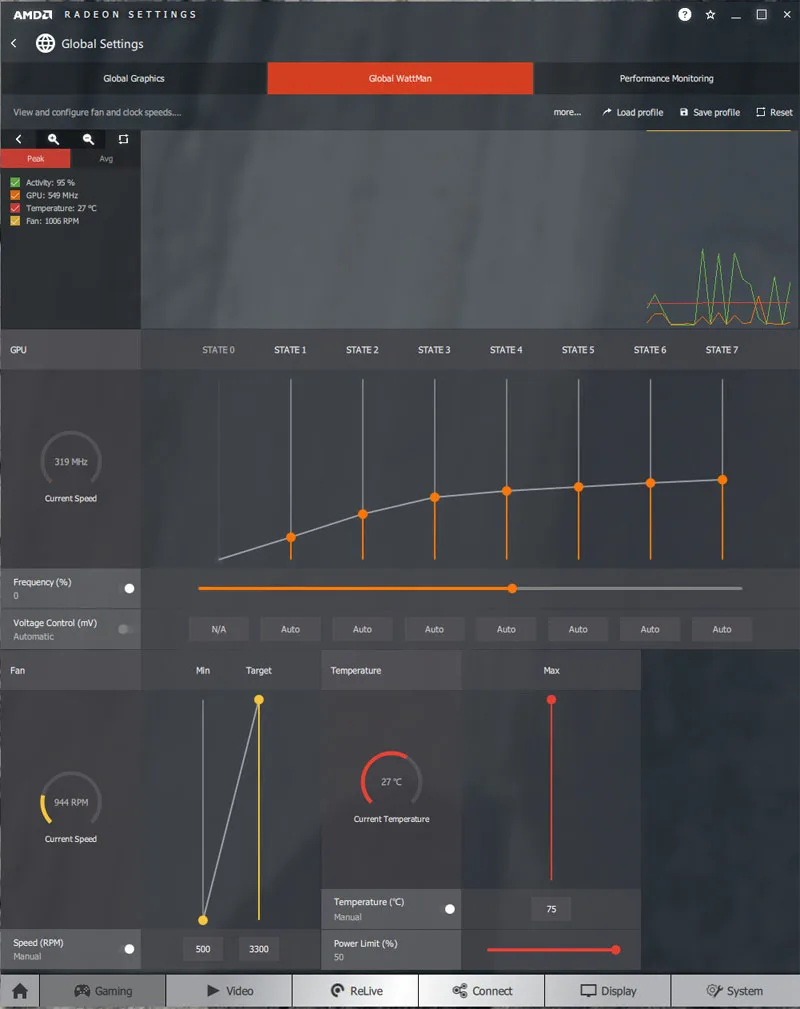Click the fan Target speed 3300 field
This screenshot has width=800, height=1009.
(x=259, y=949)
